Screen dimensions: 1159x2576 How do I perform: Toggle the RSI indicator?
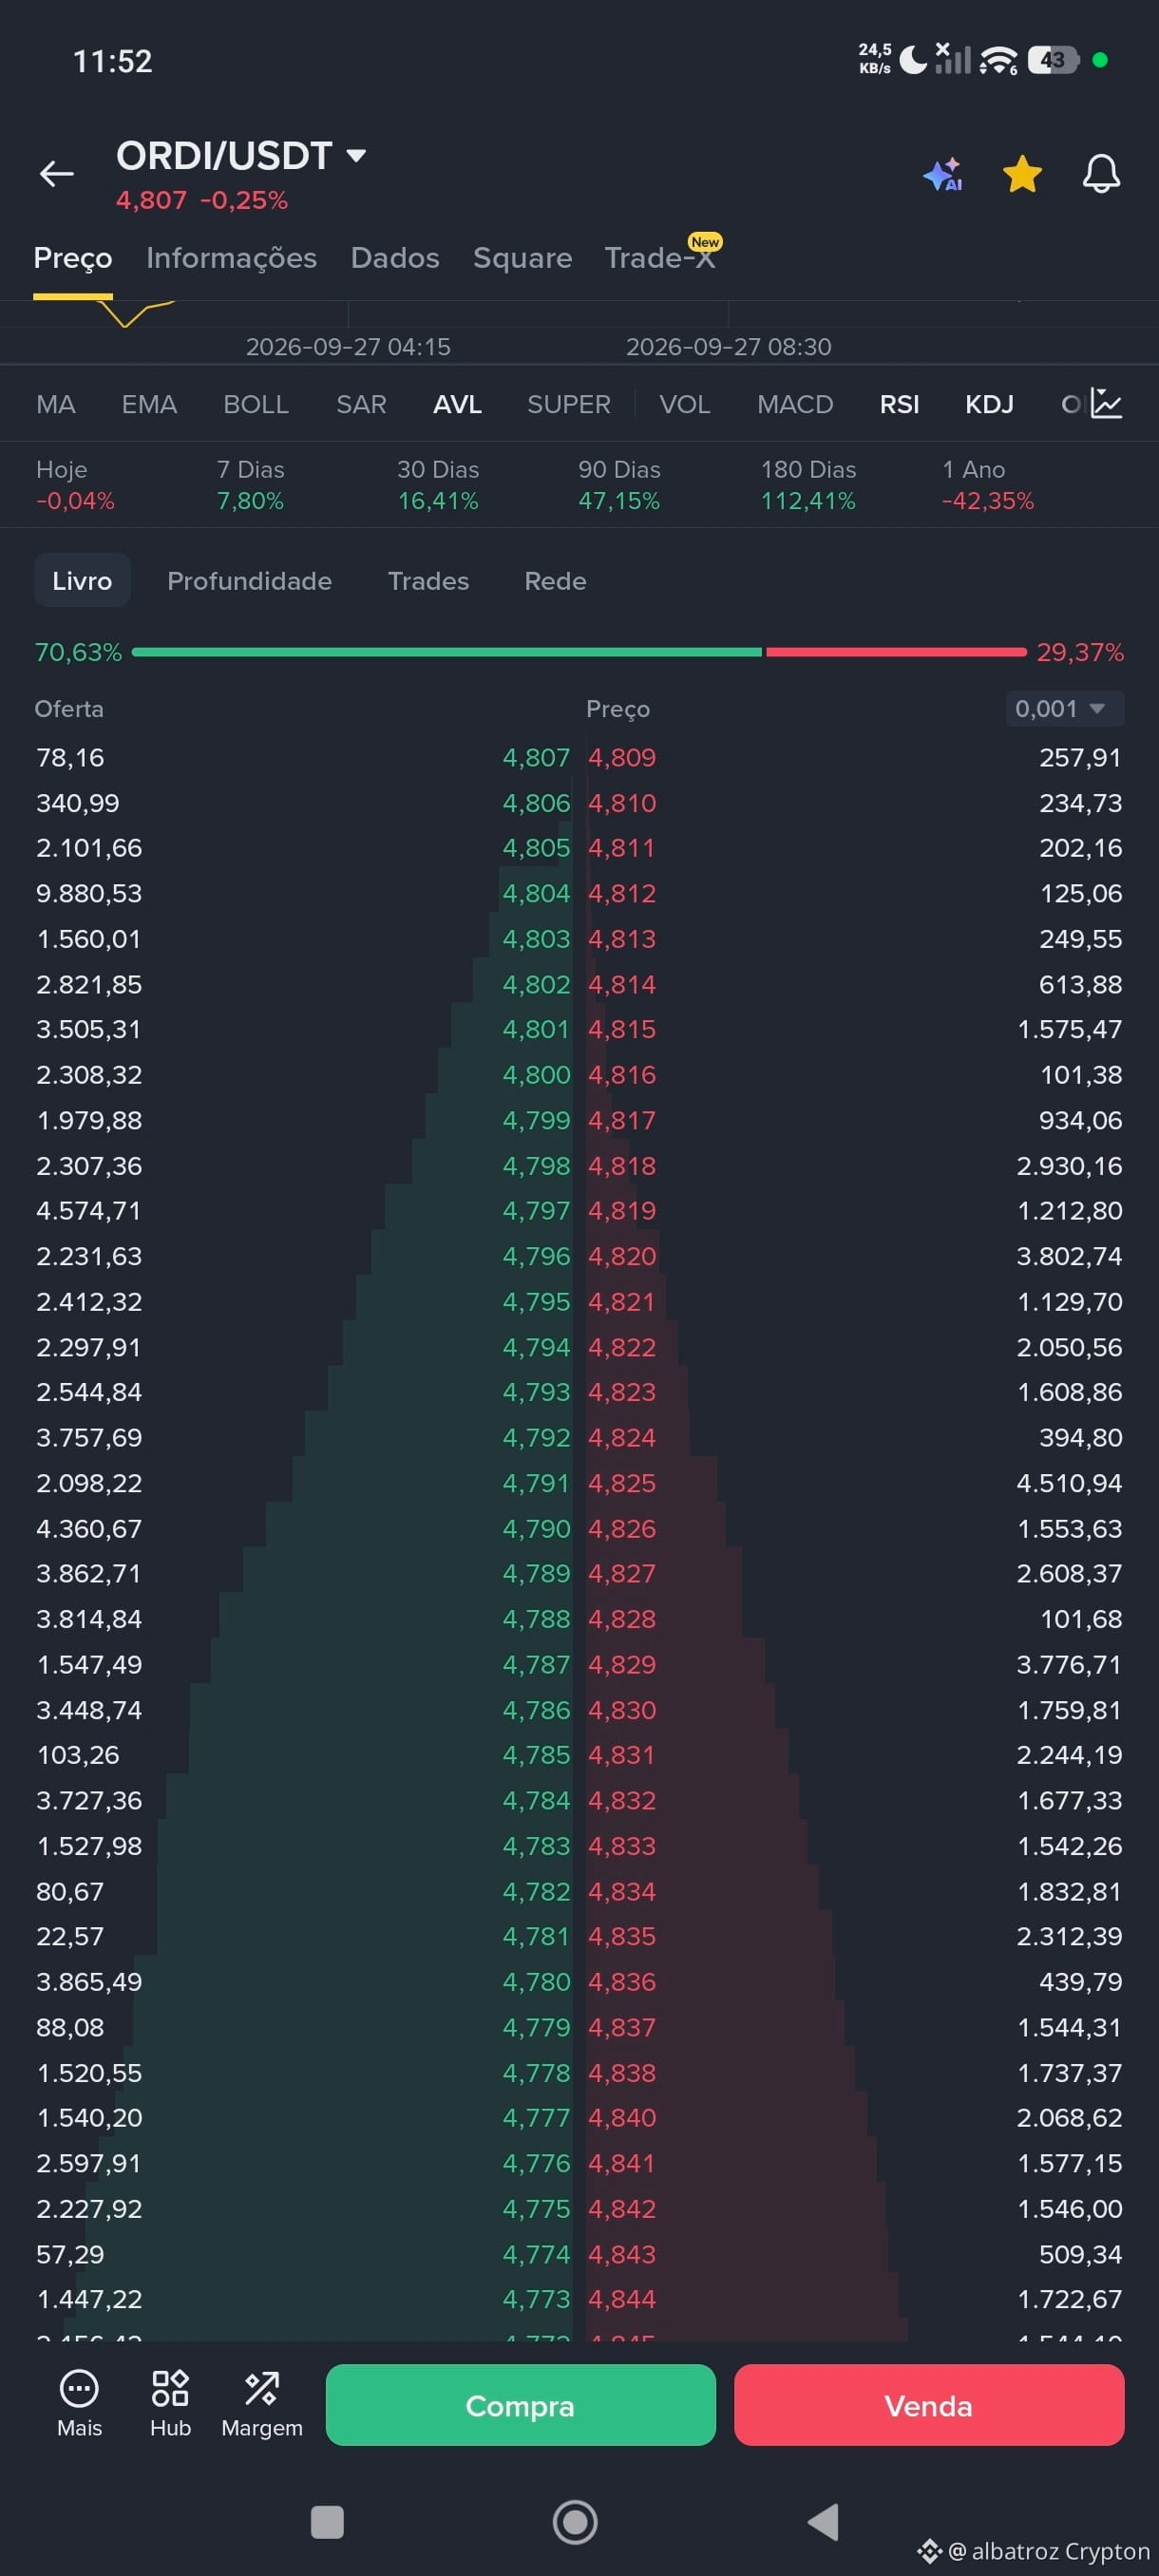click(x=899, y=405)
